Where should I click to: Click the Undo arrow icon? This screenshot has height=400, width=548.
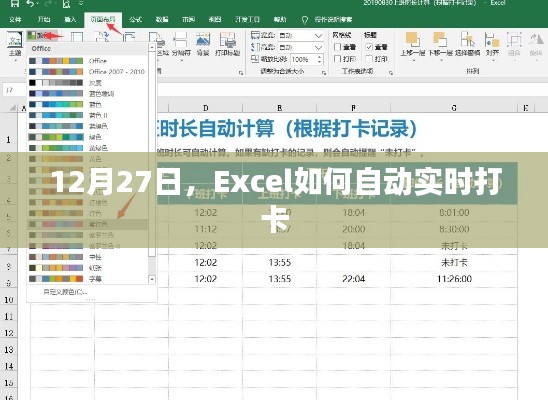coord(30,3)
